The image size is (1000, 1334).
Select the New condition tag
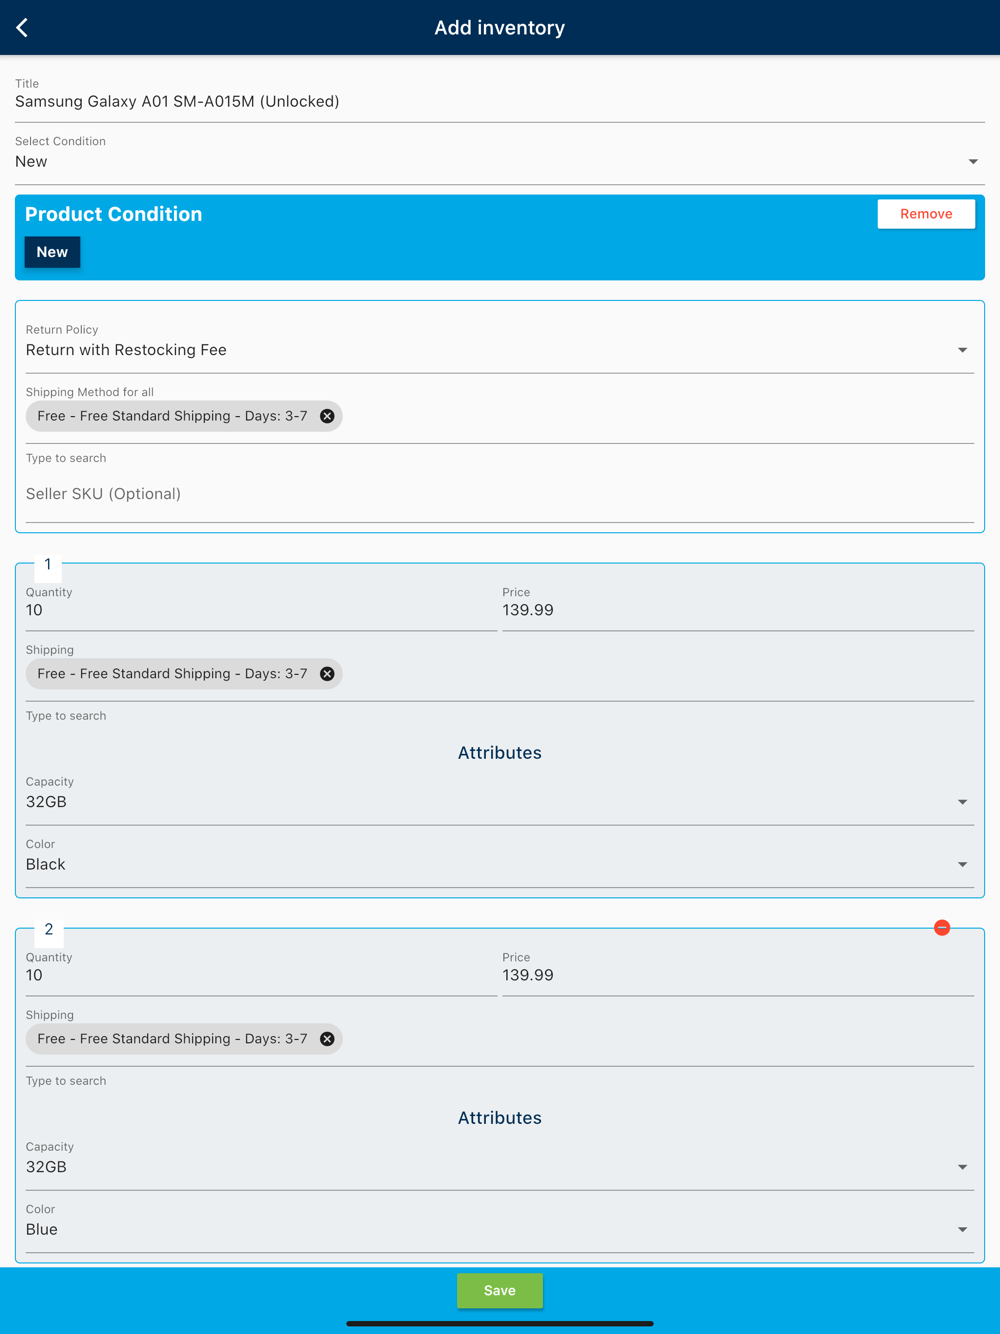click(x=52, y=252)
